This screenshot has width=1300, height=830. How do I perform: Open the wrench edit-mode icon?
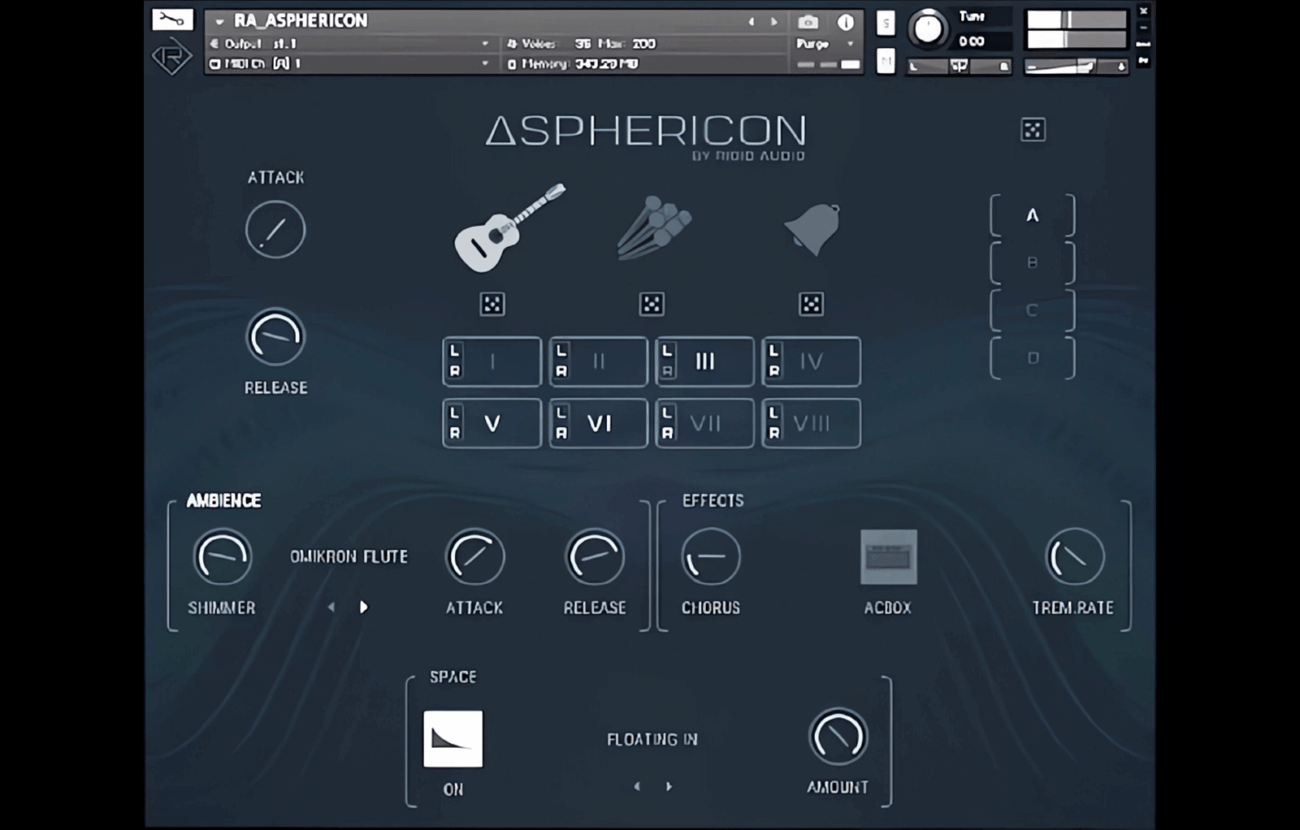point(172,19)
